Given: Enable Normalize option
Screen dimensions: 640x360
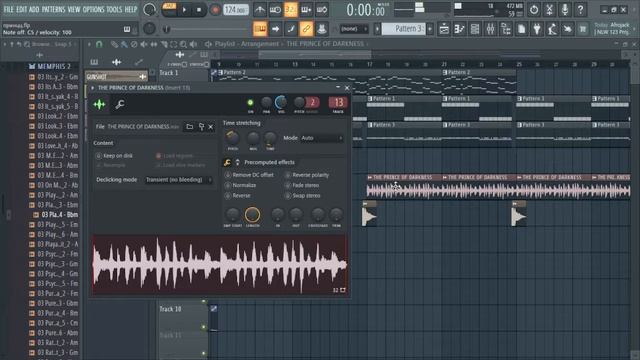Looking at the screenshot, I should tap(240, 185).
